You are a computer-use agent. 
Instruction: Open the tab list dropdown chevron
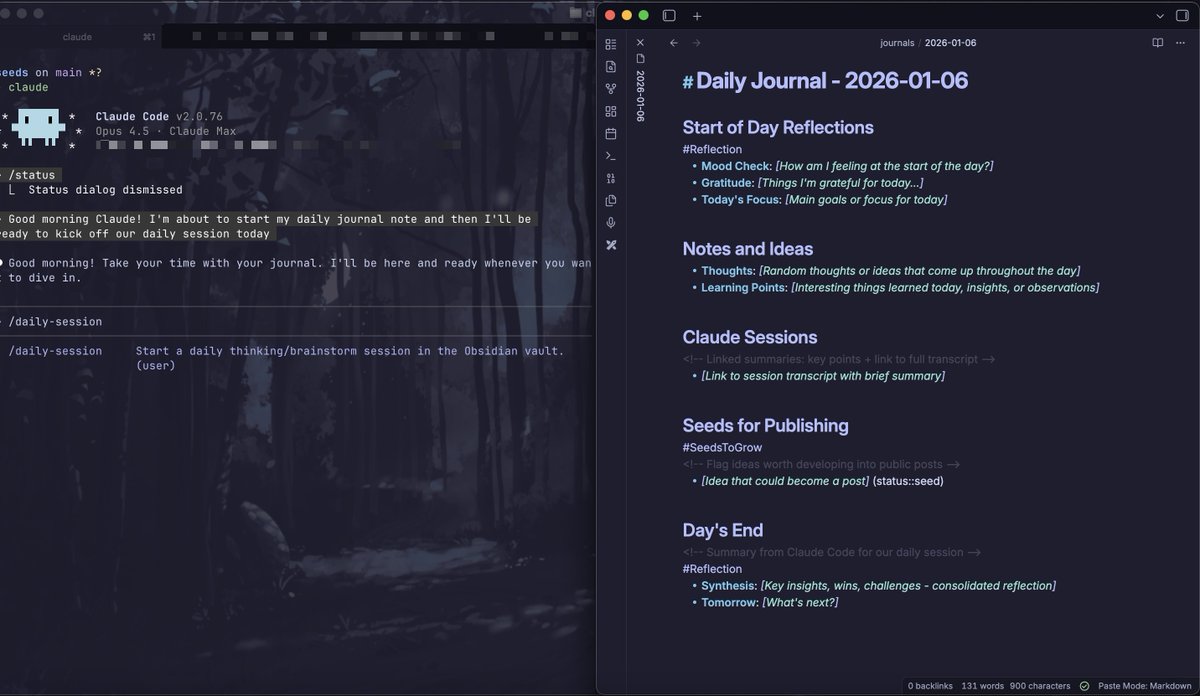click(1160, 15)
